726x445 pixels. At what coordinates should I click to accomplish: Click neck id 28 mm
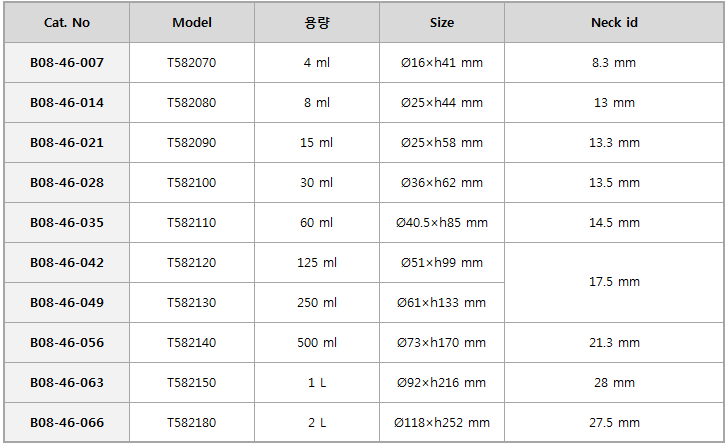(614, 382)
